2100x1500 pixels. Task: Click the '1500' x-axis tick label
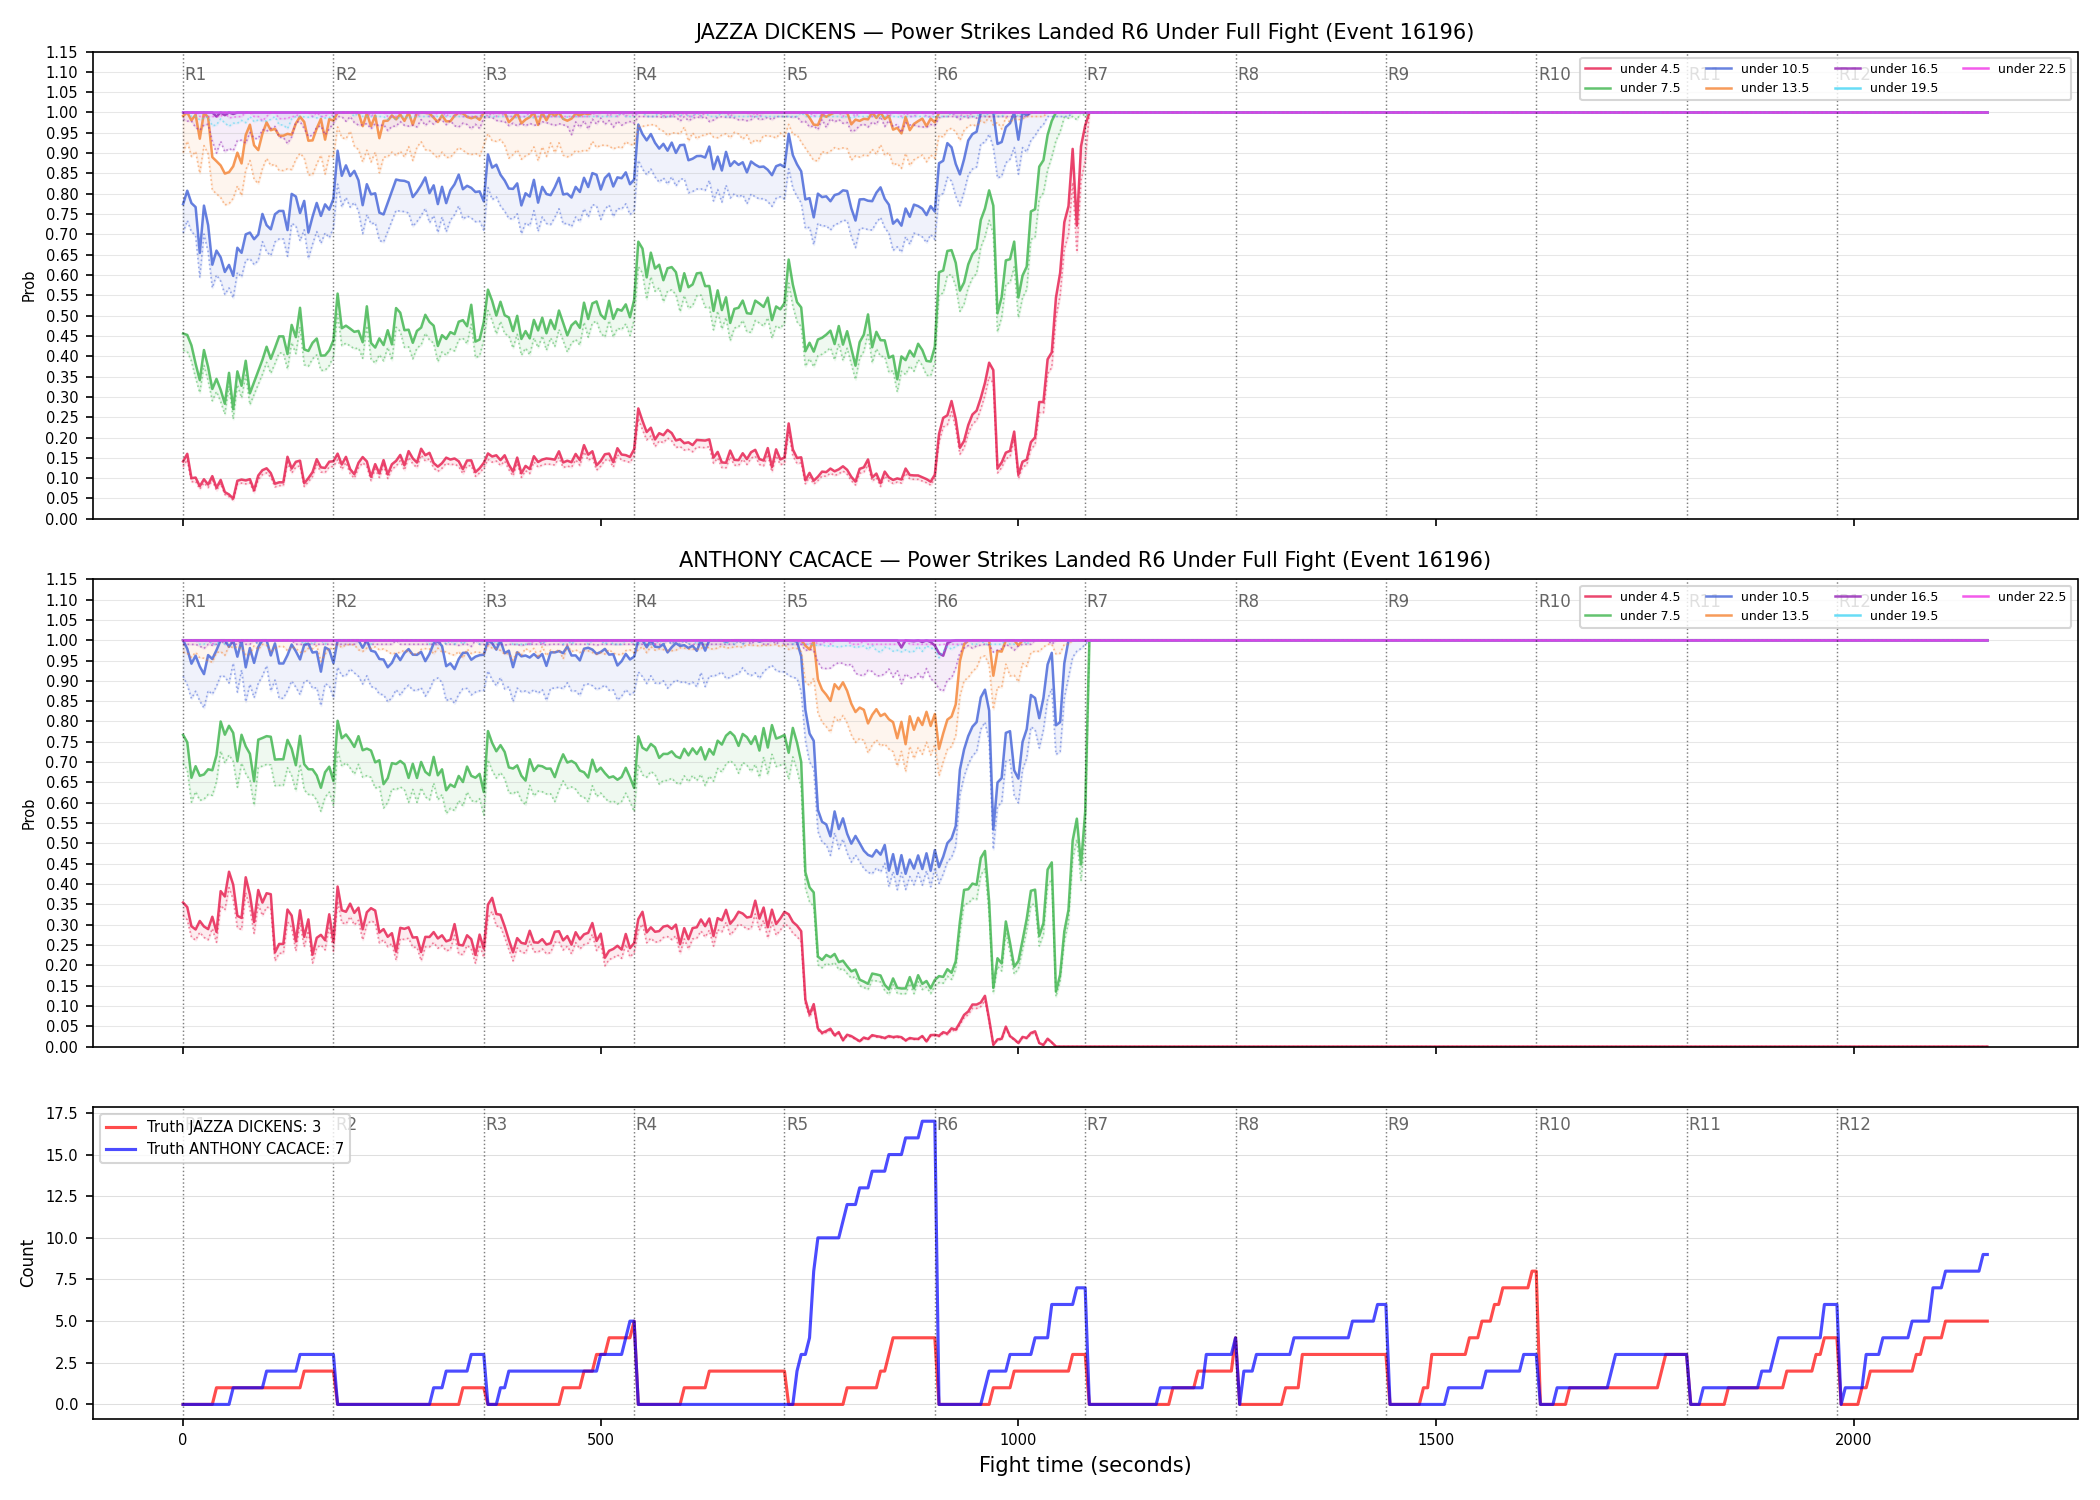pos(1436,1440)
